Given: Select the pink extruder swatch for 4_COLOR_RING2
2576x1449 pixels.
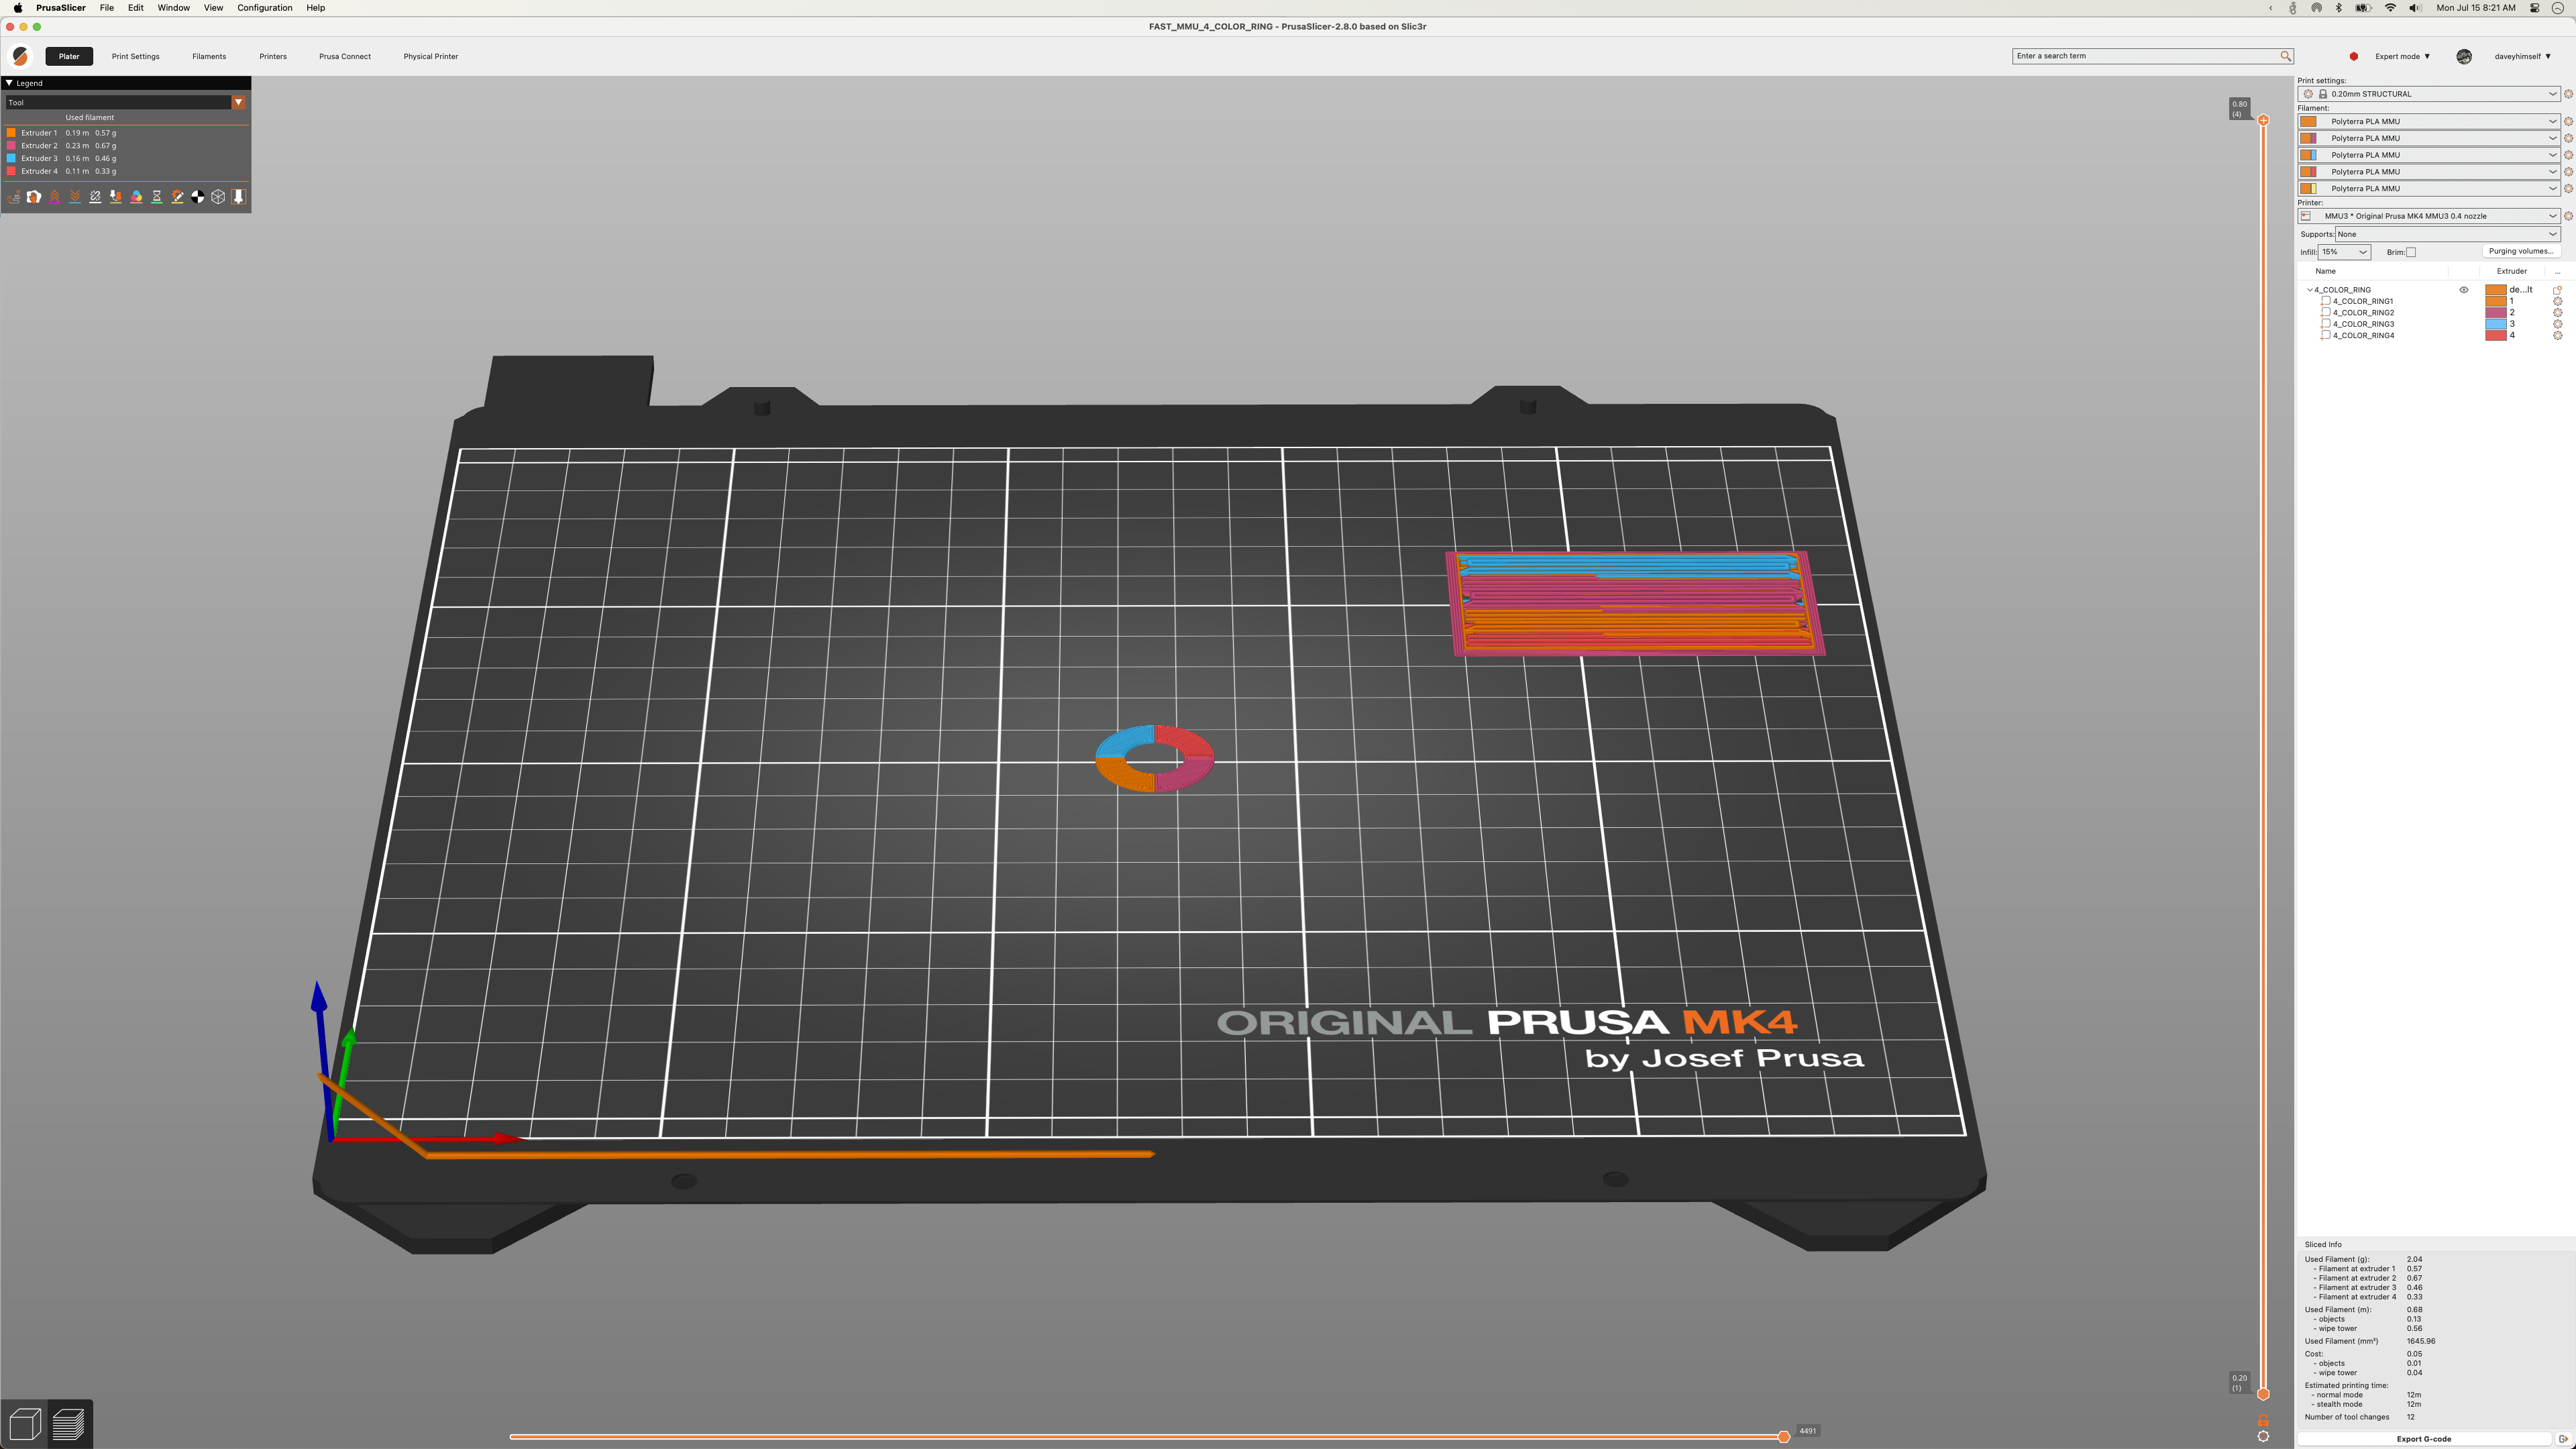Looking at the screenshot, I should (2496, 312).
